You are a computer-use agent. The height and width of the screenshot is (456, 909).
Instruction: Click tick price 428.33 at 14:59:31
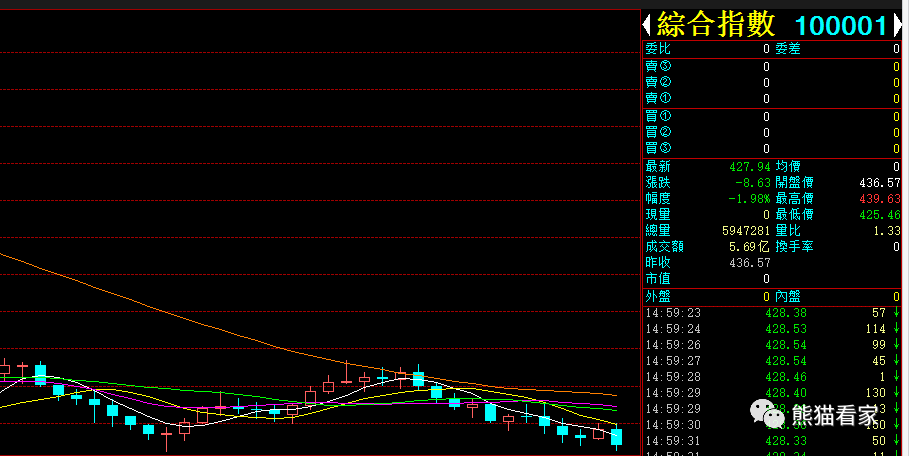point(786,441)
